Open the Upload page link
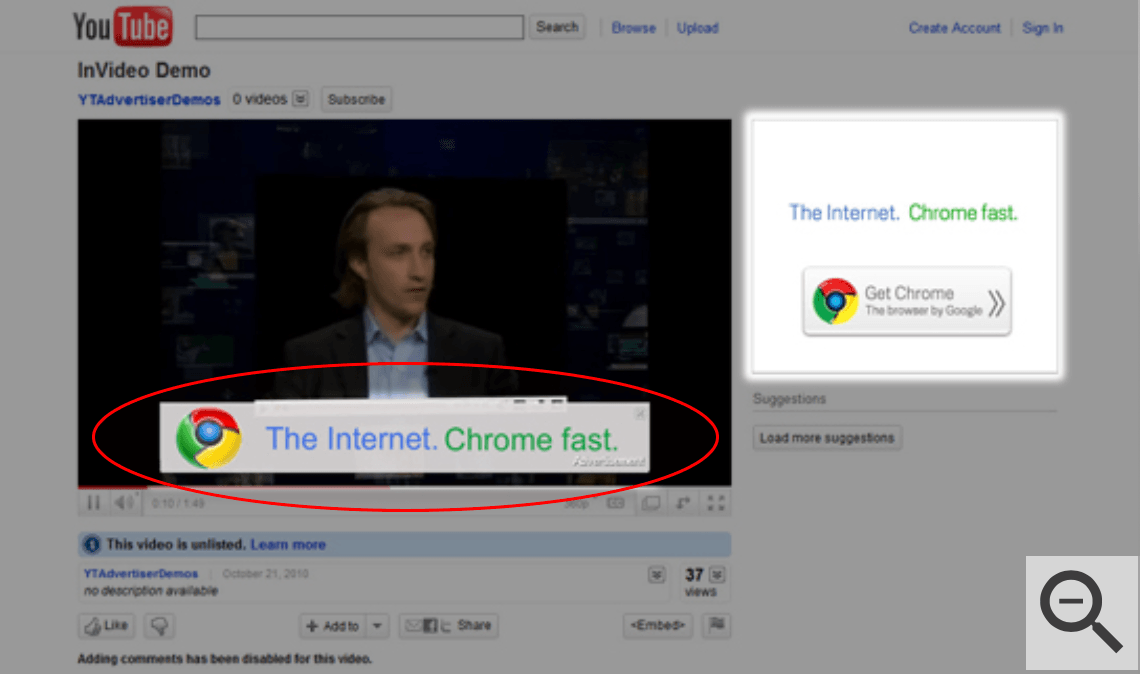1142x674 pixels. pos(698,28)
